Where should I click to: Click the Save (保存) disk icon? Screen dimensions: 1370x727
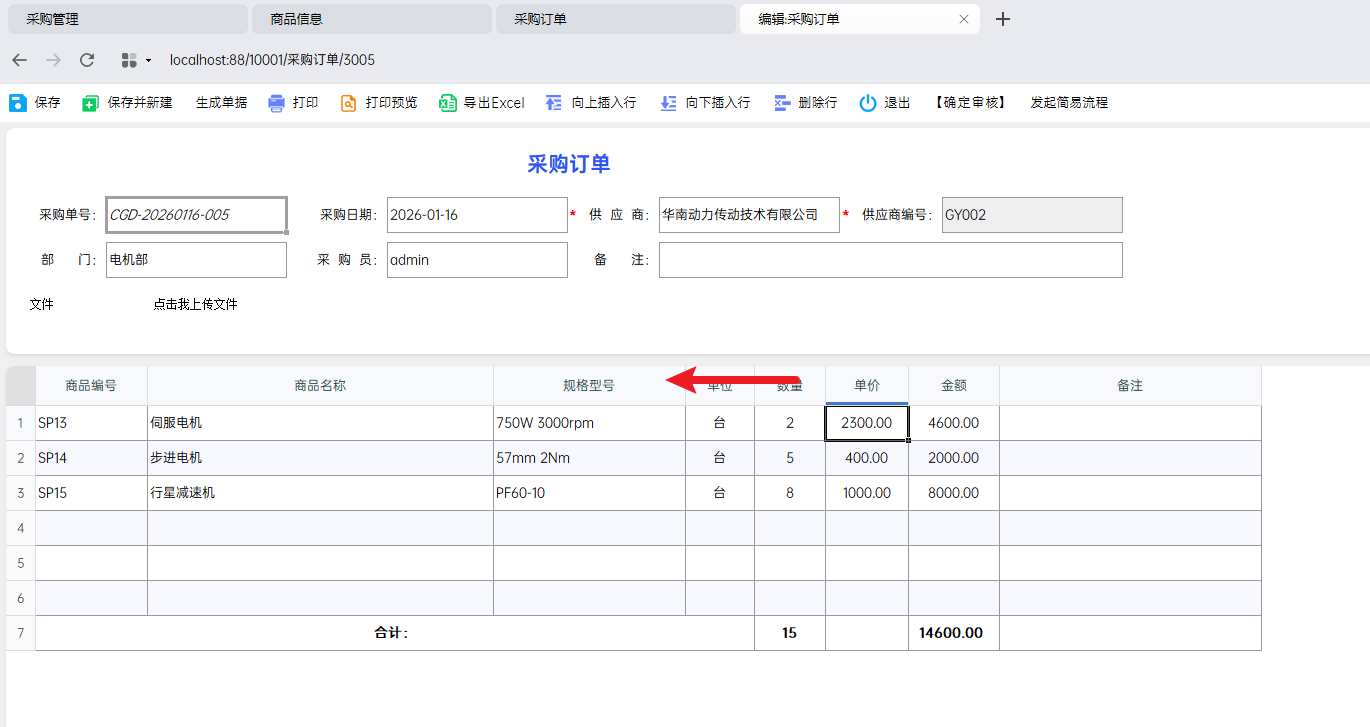[18, 103]
